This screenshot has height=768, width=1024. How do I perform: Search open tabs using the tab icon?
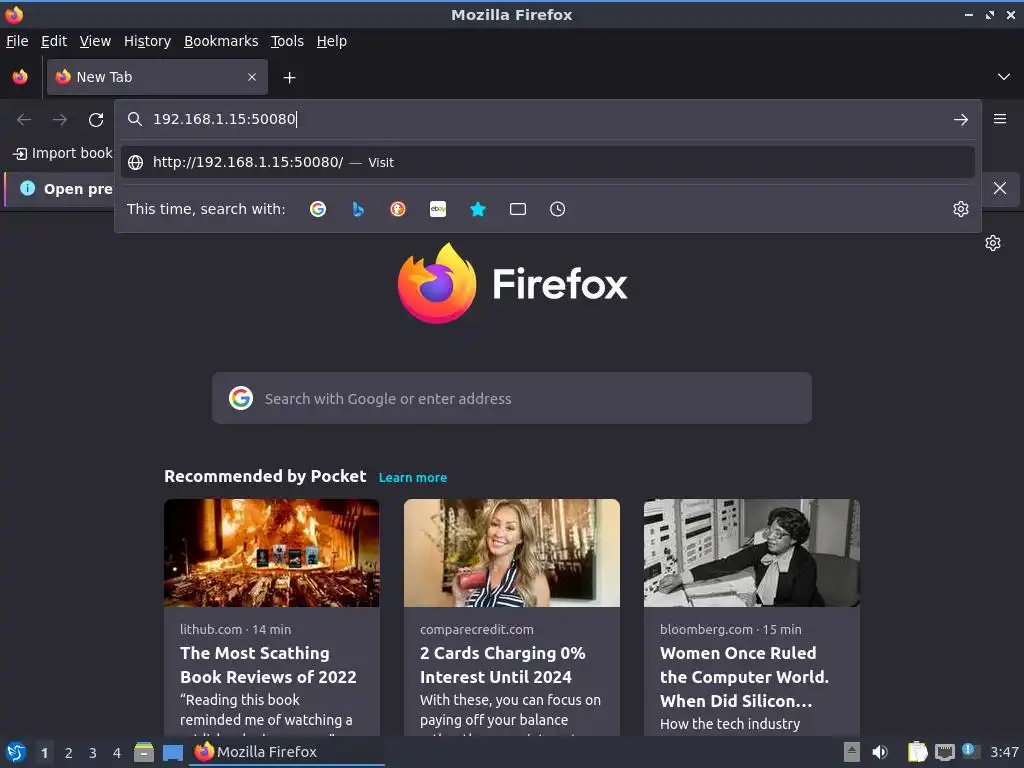coord(518,209)
